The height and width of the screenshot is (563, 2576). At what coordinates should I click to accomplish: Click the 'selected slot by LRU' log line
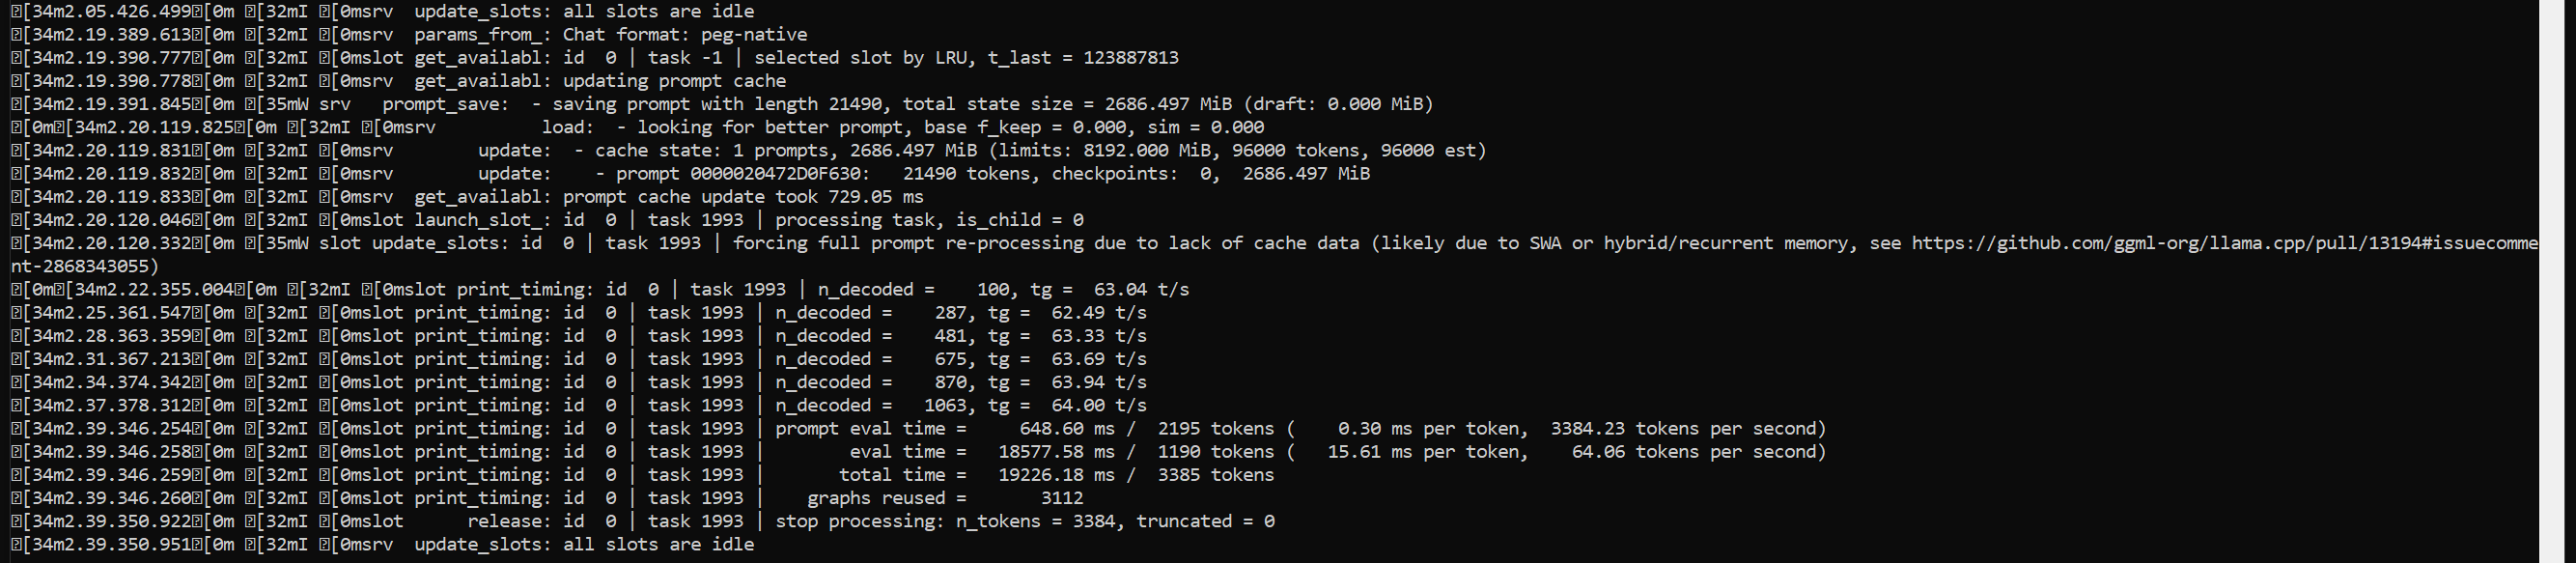point(594,57)
